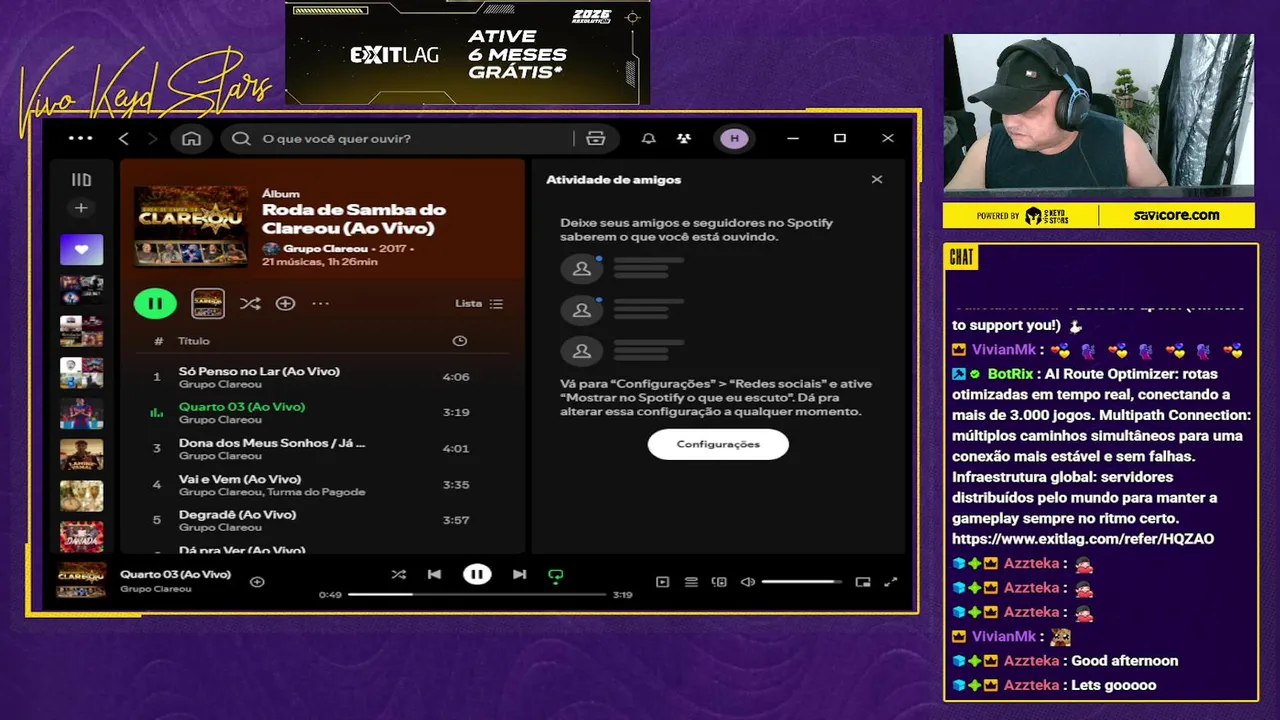Open more options for the album
This screenshot has width=1280, height=720.
pyautogui.click(x=320, y=303)
